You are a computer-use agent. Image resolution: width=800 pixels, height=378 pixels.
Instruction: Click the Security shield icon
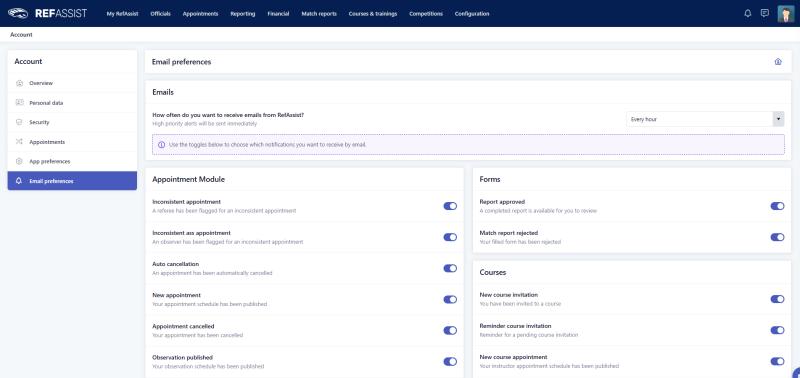click(19, 122)
